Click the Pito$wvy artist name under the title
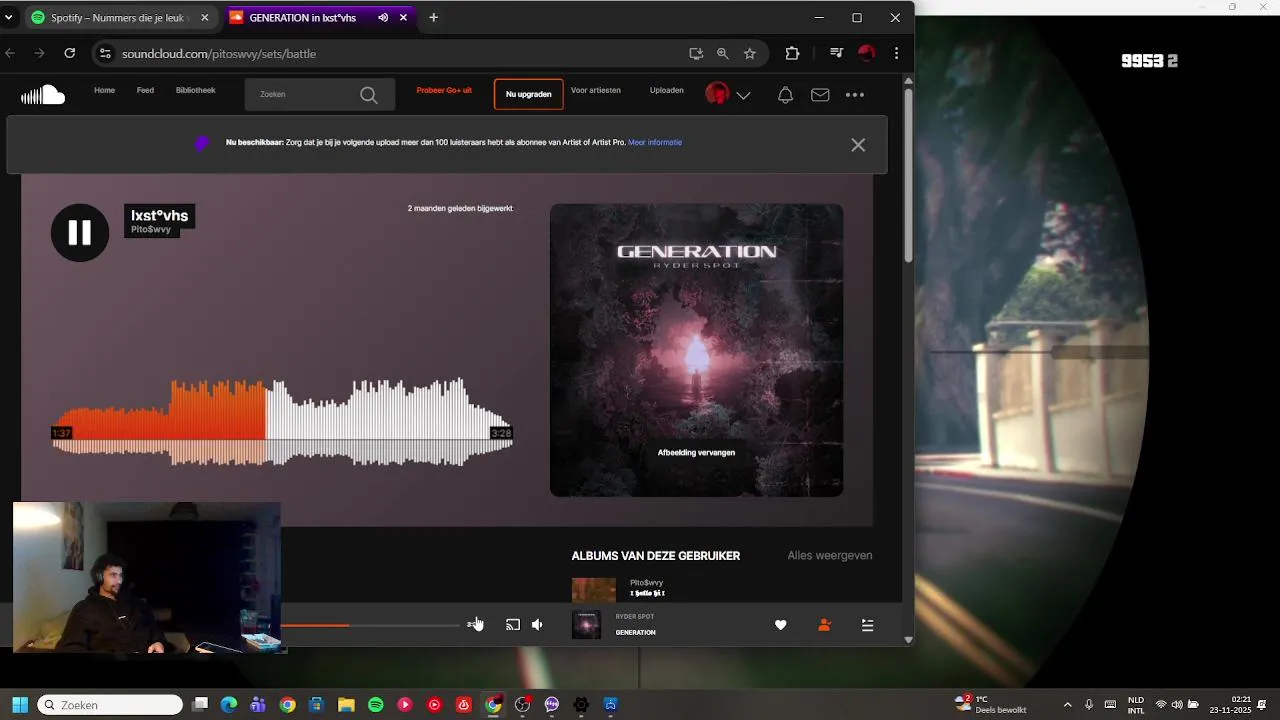Image resolution: width=1280 pixels, height=720 pixels. [151, 230]
